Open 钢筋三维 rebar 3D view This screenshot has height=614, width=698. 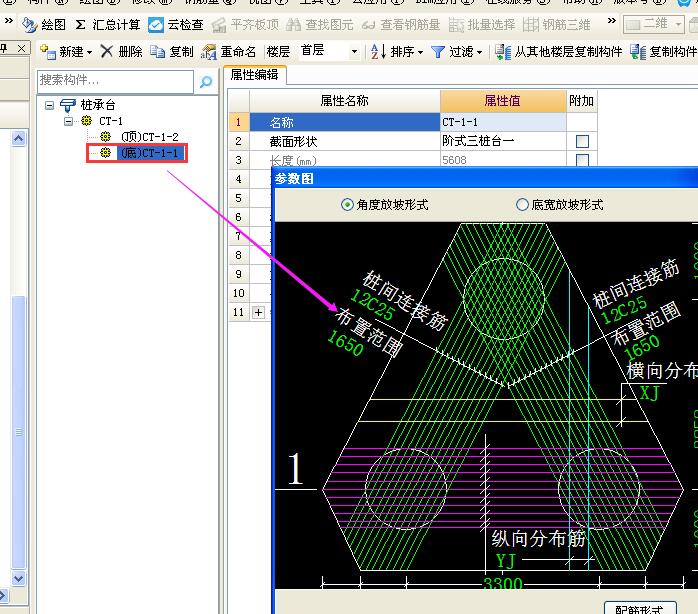(x=556, y=24)
